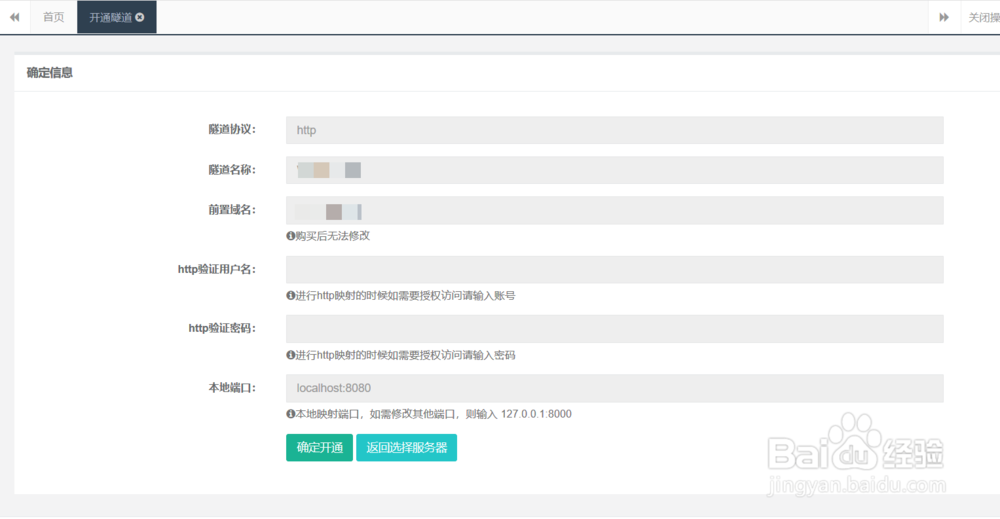Click the info icon beside 请输入密码 hint
This screenshot has height=519, width=1000.
pos(291,355)
